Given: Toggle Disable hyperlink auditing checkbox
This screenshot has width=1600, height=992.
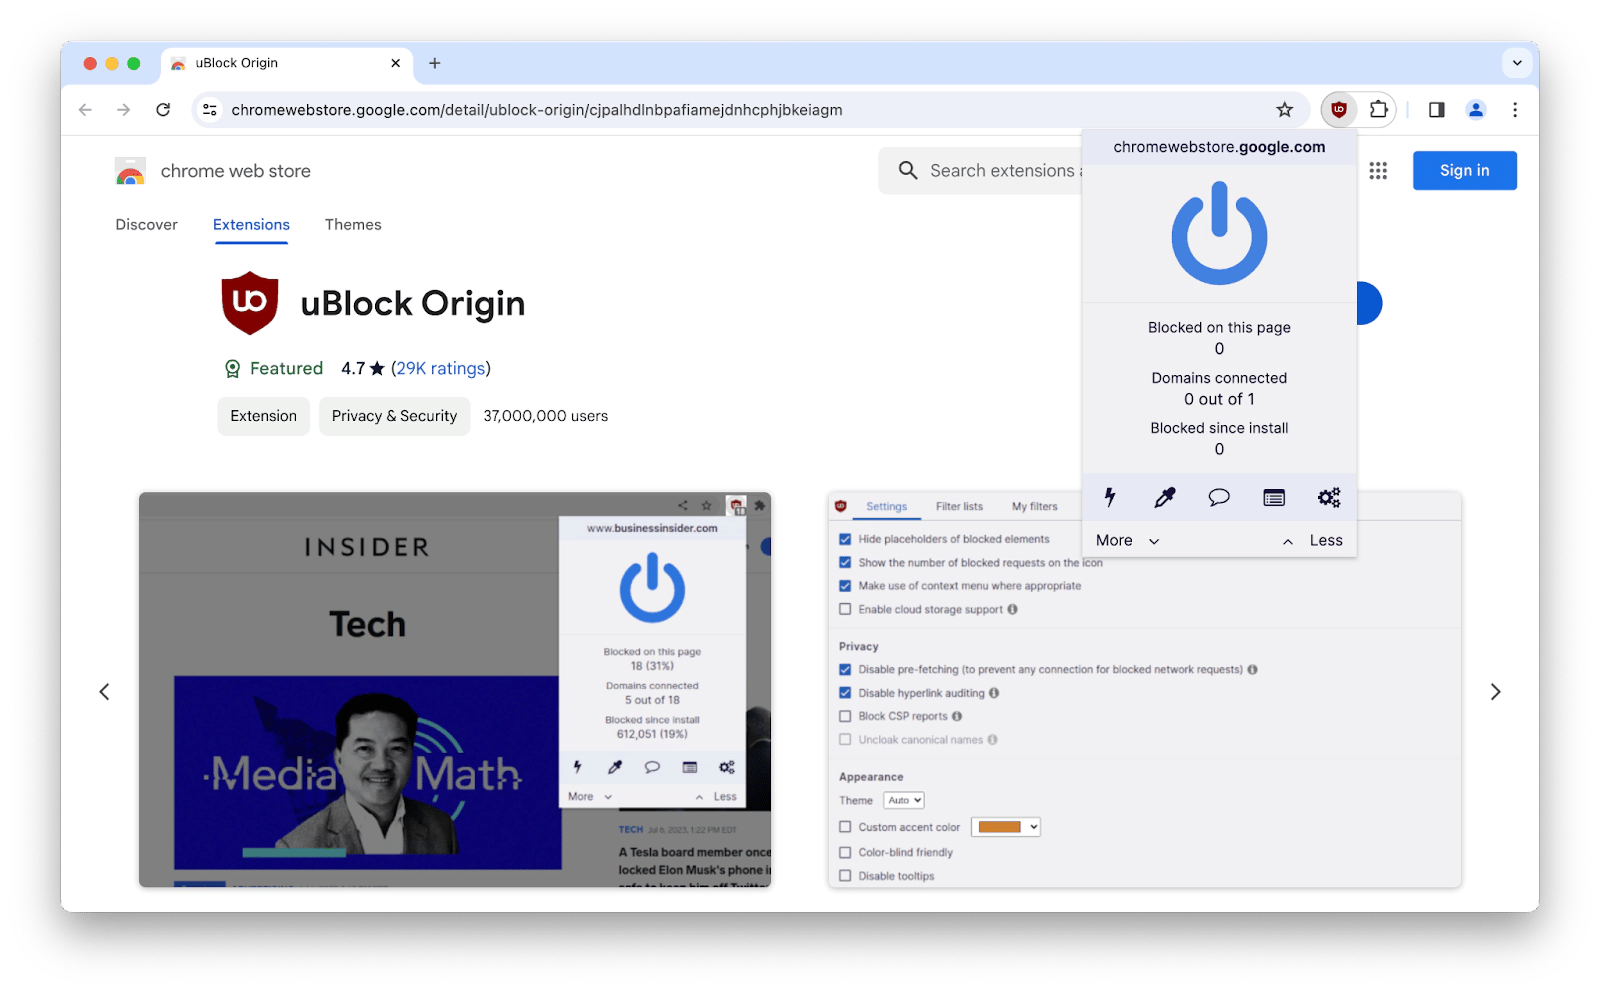Looking at the screenshot, I should (x=845, y=693).
